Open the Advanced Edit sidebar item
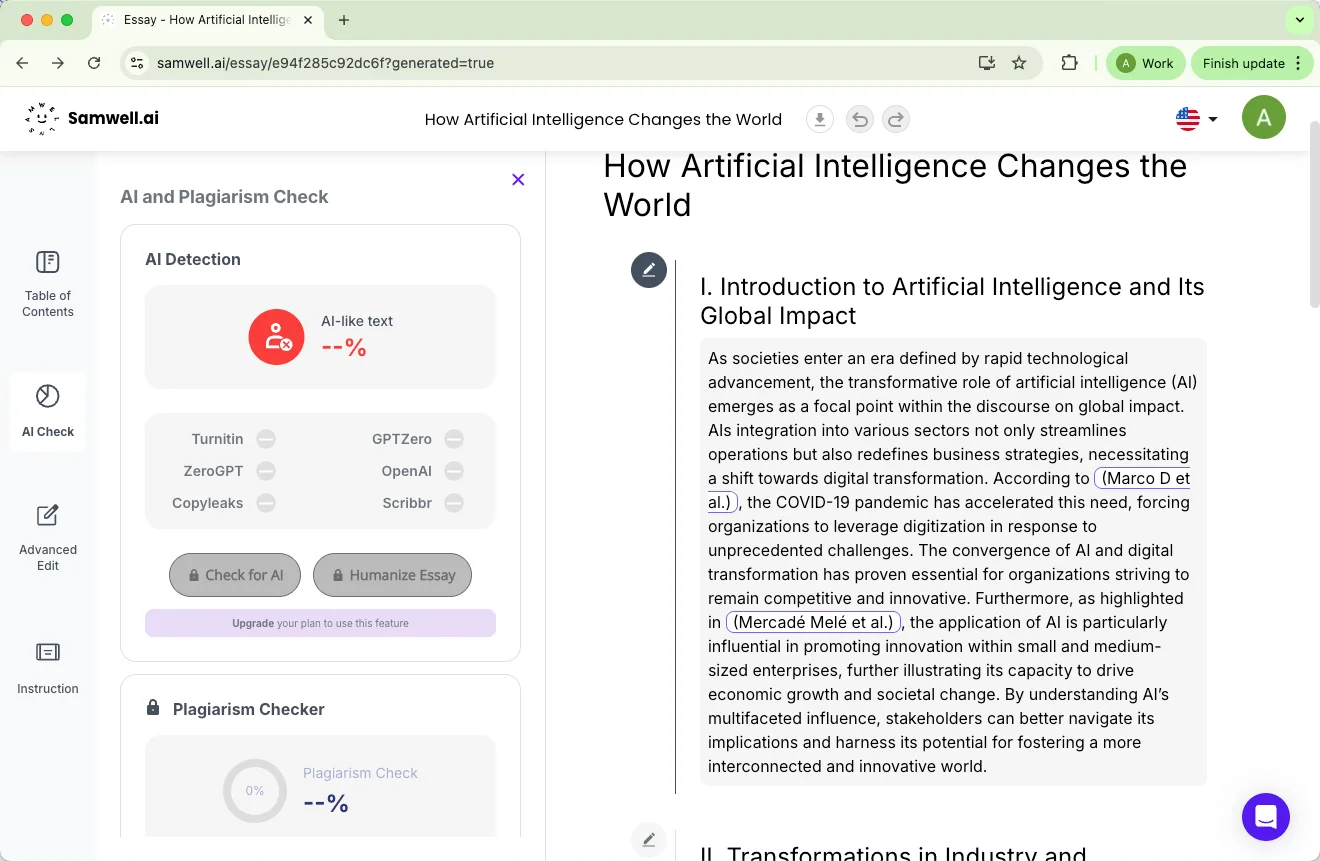Viewport: 1320px width, 861px height. [x=48, y=537]
